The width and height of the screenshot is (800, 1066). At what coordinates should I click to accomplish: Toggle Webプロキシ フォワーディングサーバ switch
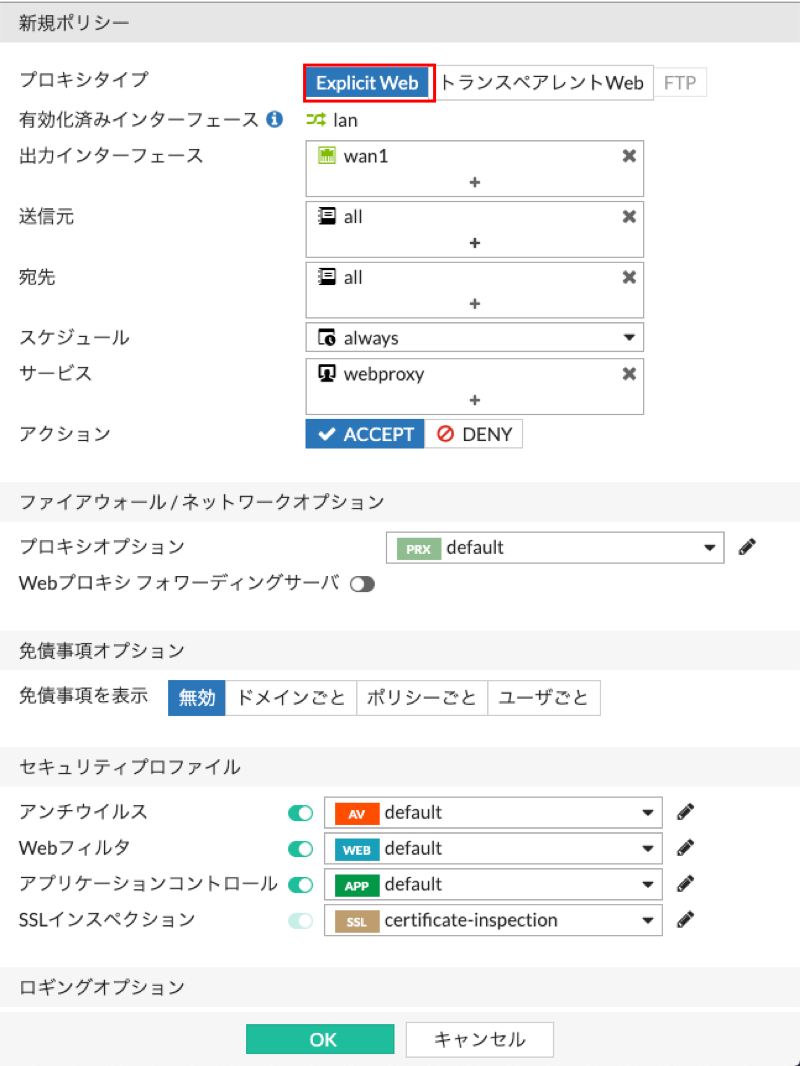tap(362, 584)
